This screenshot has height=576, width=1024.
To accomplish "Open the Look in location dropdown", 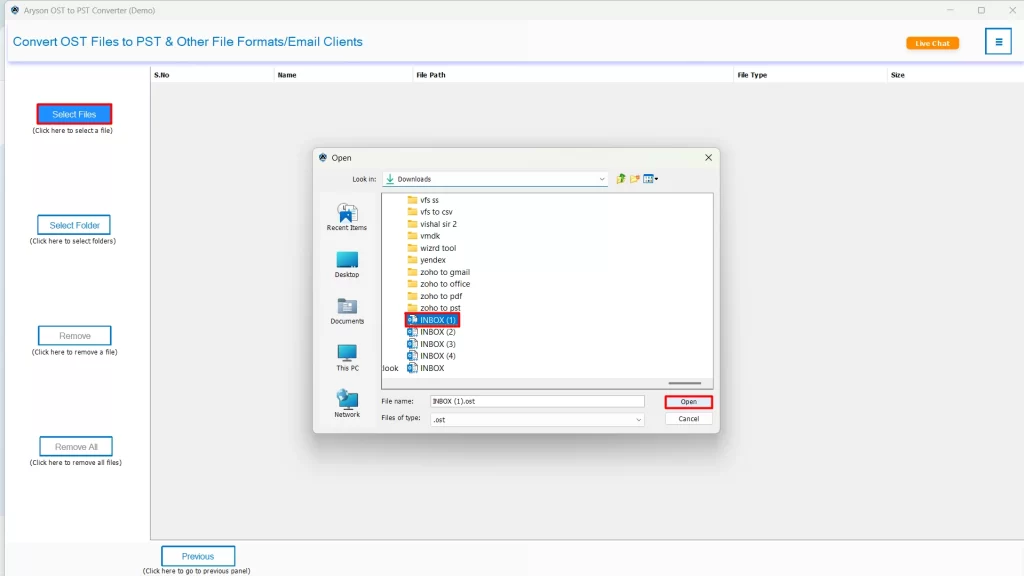I will click(602, 179).
